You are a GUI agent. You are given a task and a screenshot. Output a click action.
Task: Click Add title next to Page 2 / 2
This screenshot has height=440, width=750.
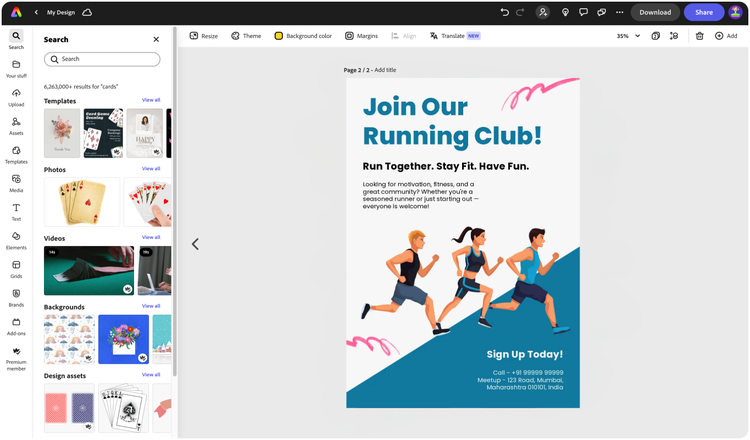385,70
